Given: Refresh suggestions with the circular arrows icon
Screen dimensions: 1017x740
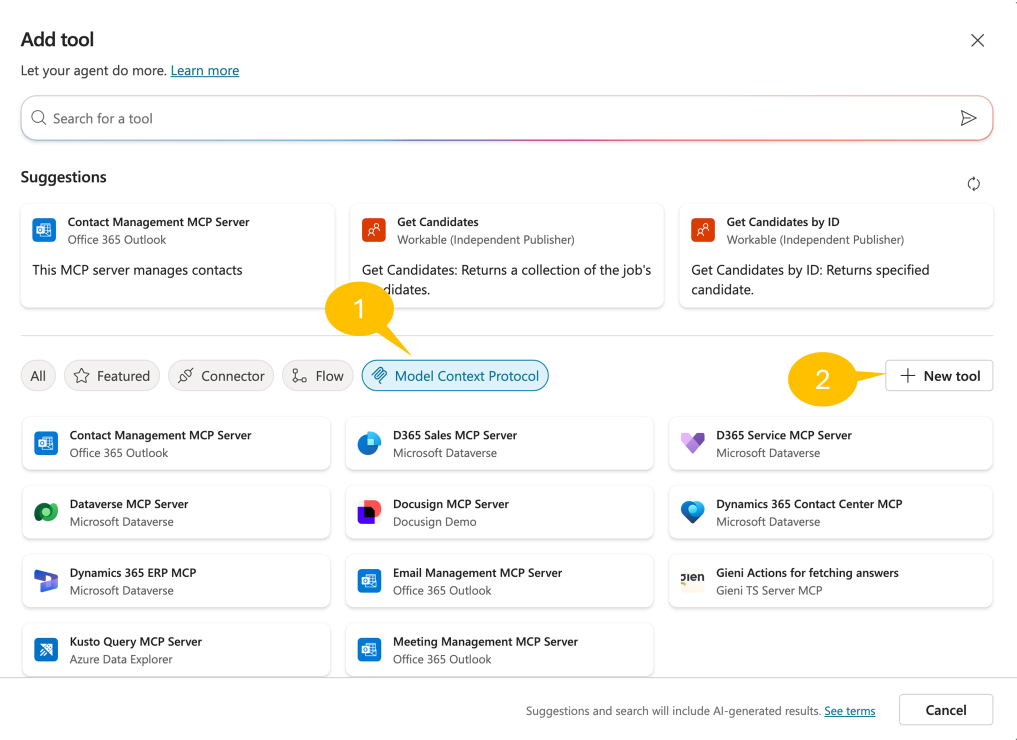Looking at the screenshot, I should click(x=974, y=184).
